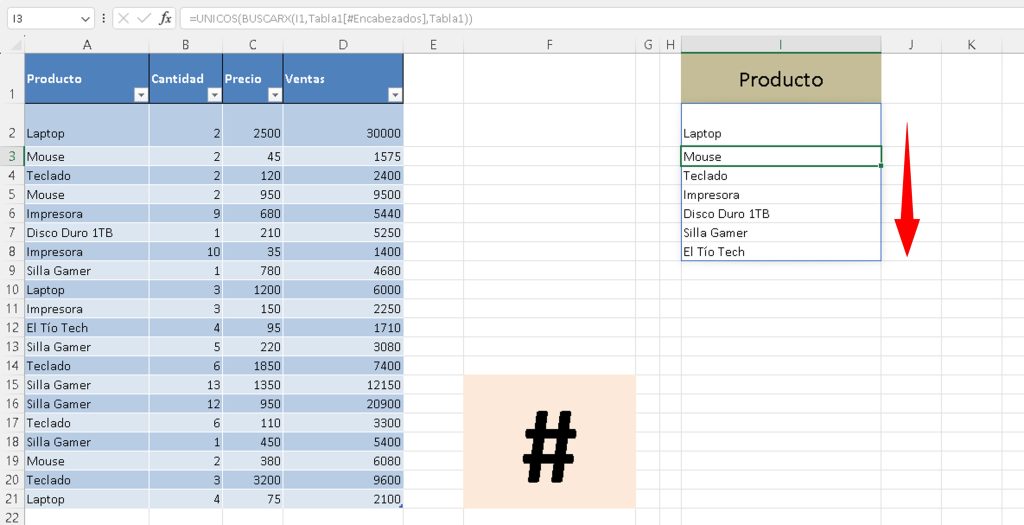Open the Name Box dropdown arrow
1024x525 pixels.
[x=84, y=18]
